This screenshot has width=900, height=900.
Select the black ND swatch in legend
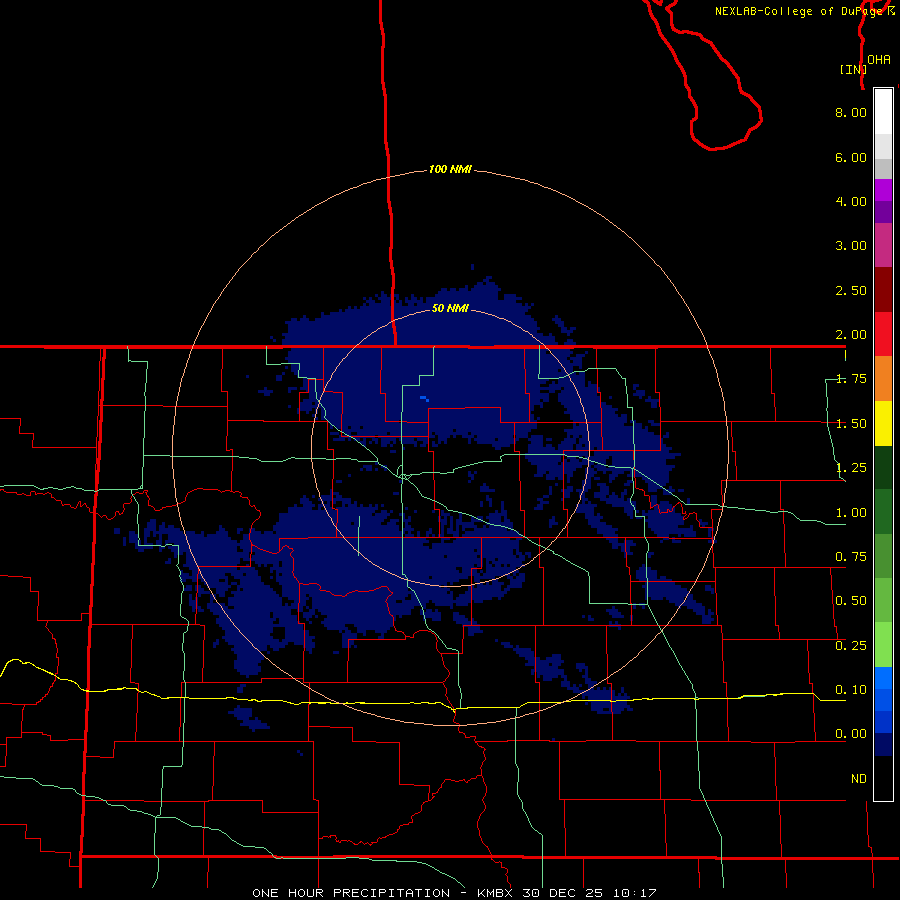(883, 778)
